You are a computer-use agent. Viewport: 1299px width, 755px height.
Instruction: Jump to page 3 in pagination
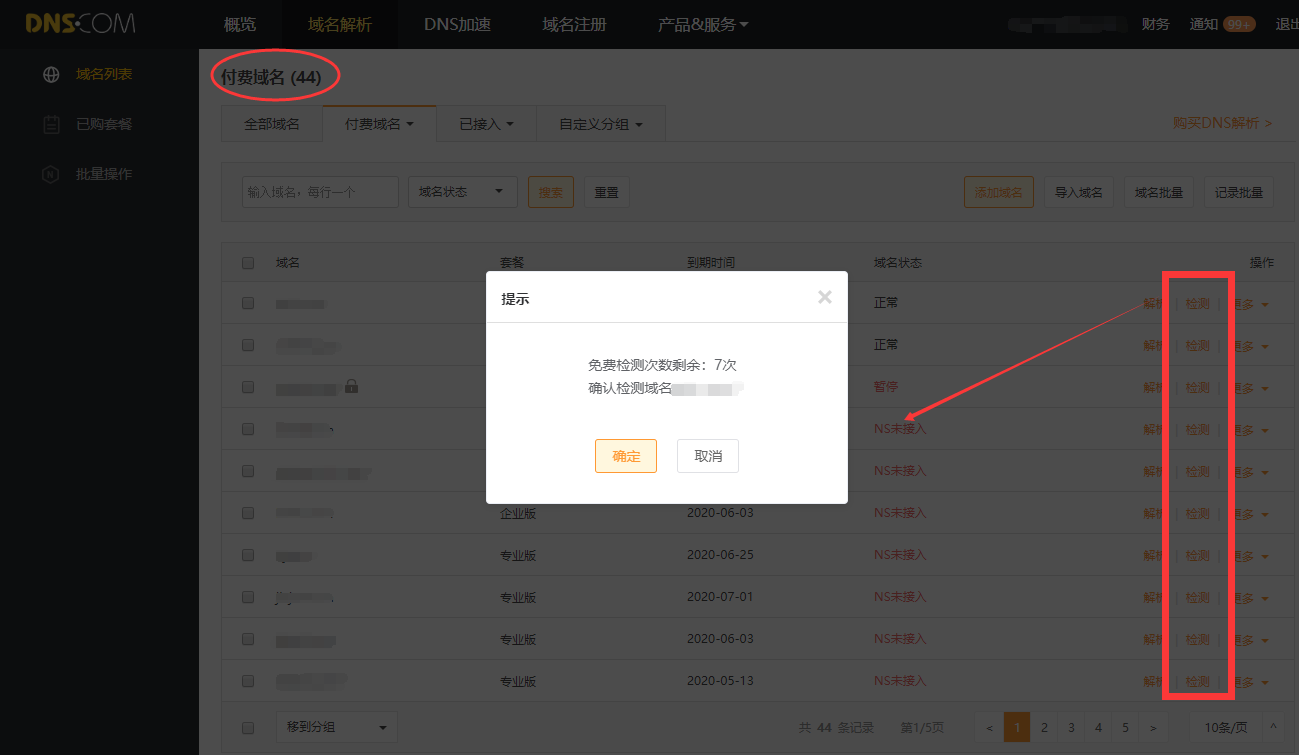(x=1071, y=727)
